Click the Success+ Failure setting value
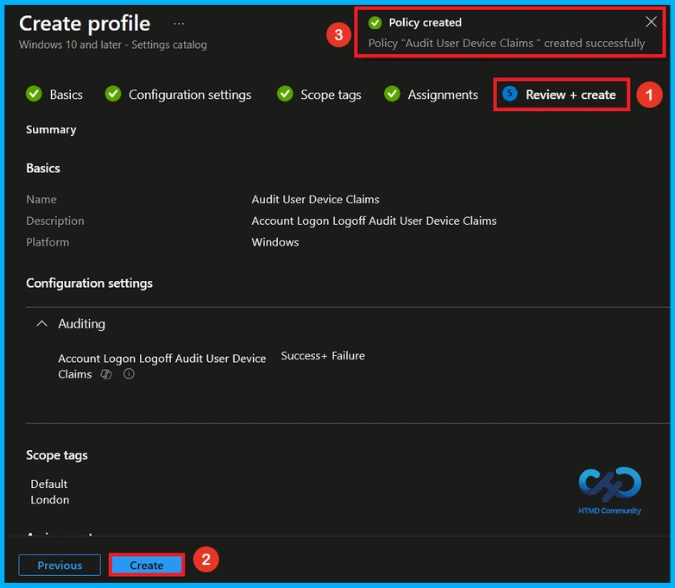Viewport: 675px width, 588px height. tap(323, 356)
